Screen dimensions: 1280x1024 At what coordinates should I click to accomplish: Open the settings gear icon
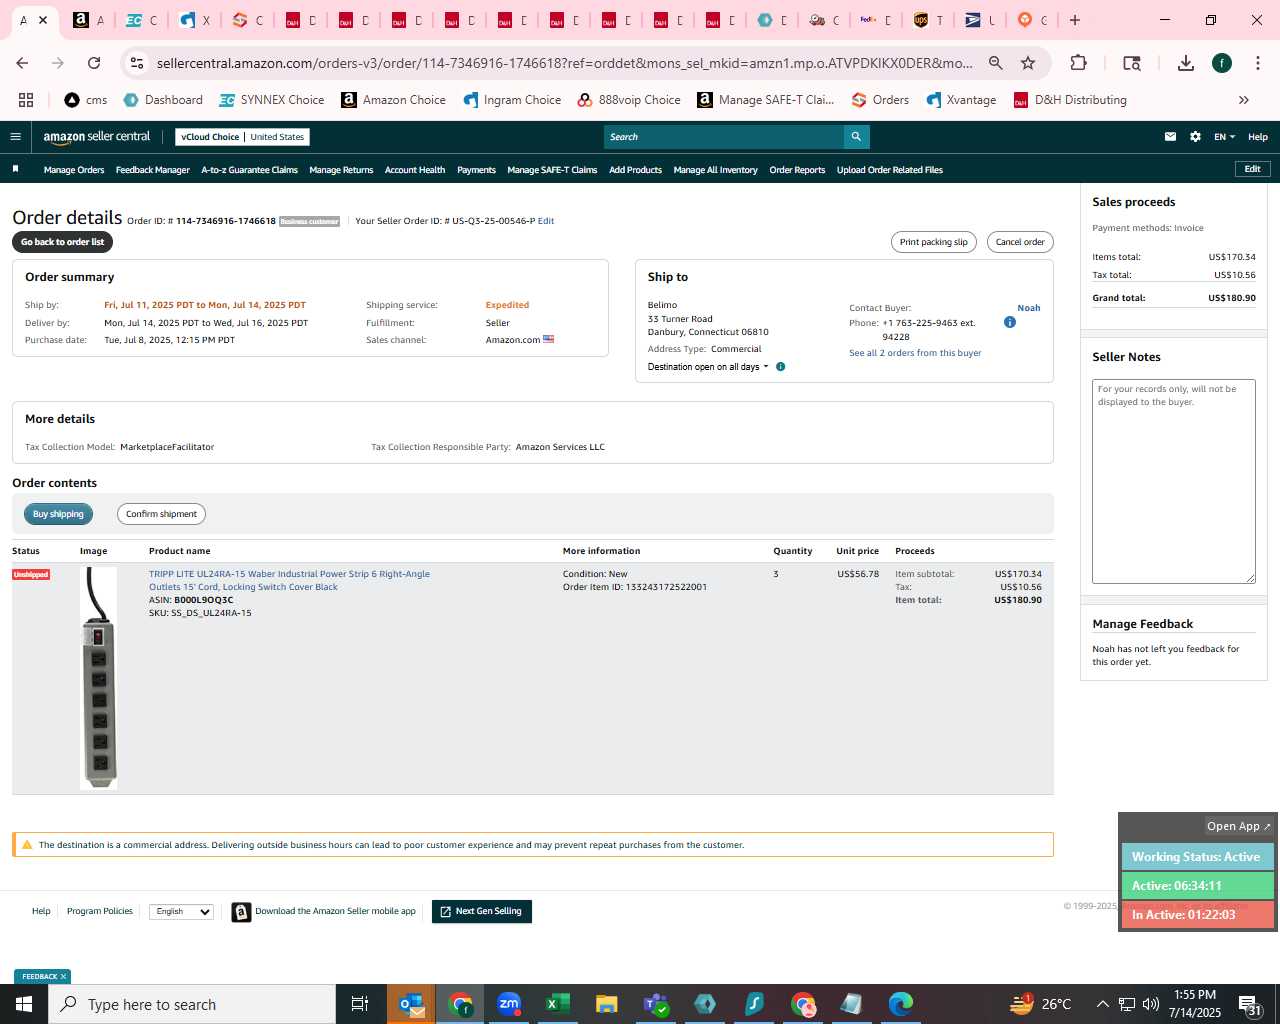tap(1195, 137)
